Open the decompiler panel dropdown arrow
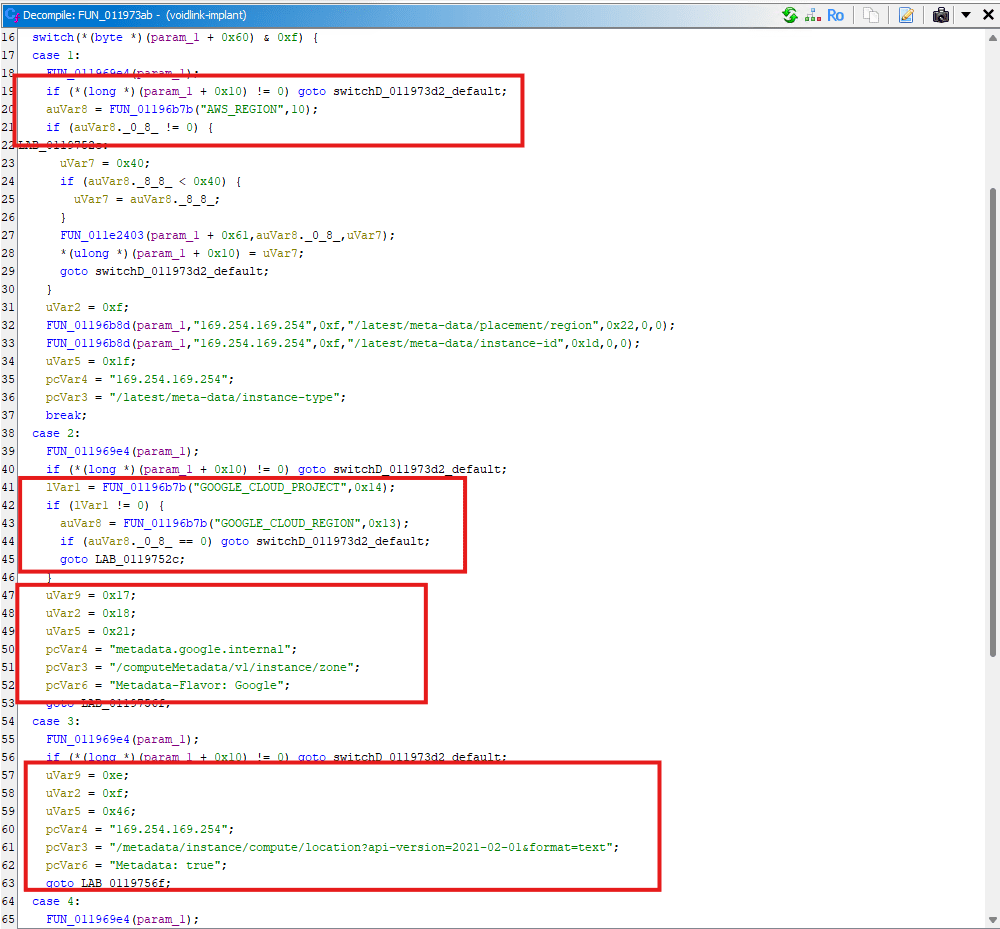 tap(966, 14)
